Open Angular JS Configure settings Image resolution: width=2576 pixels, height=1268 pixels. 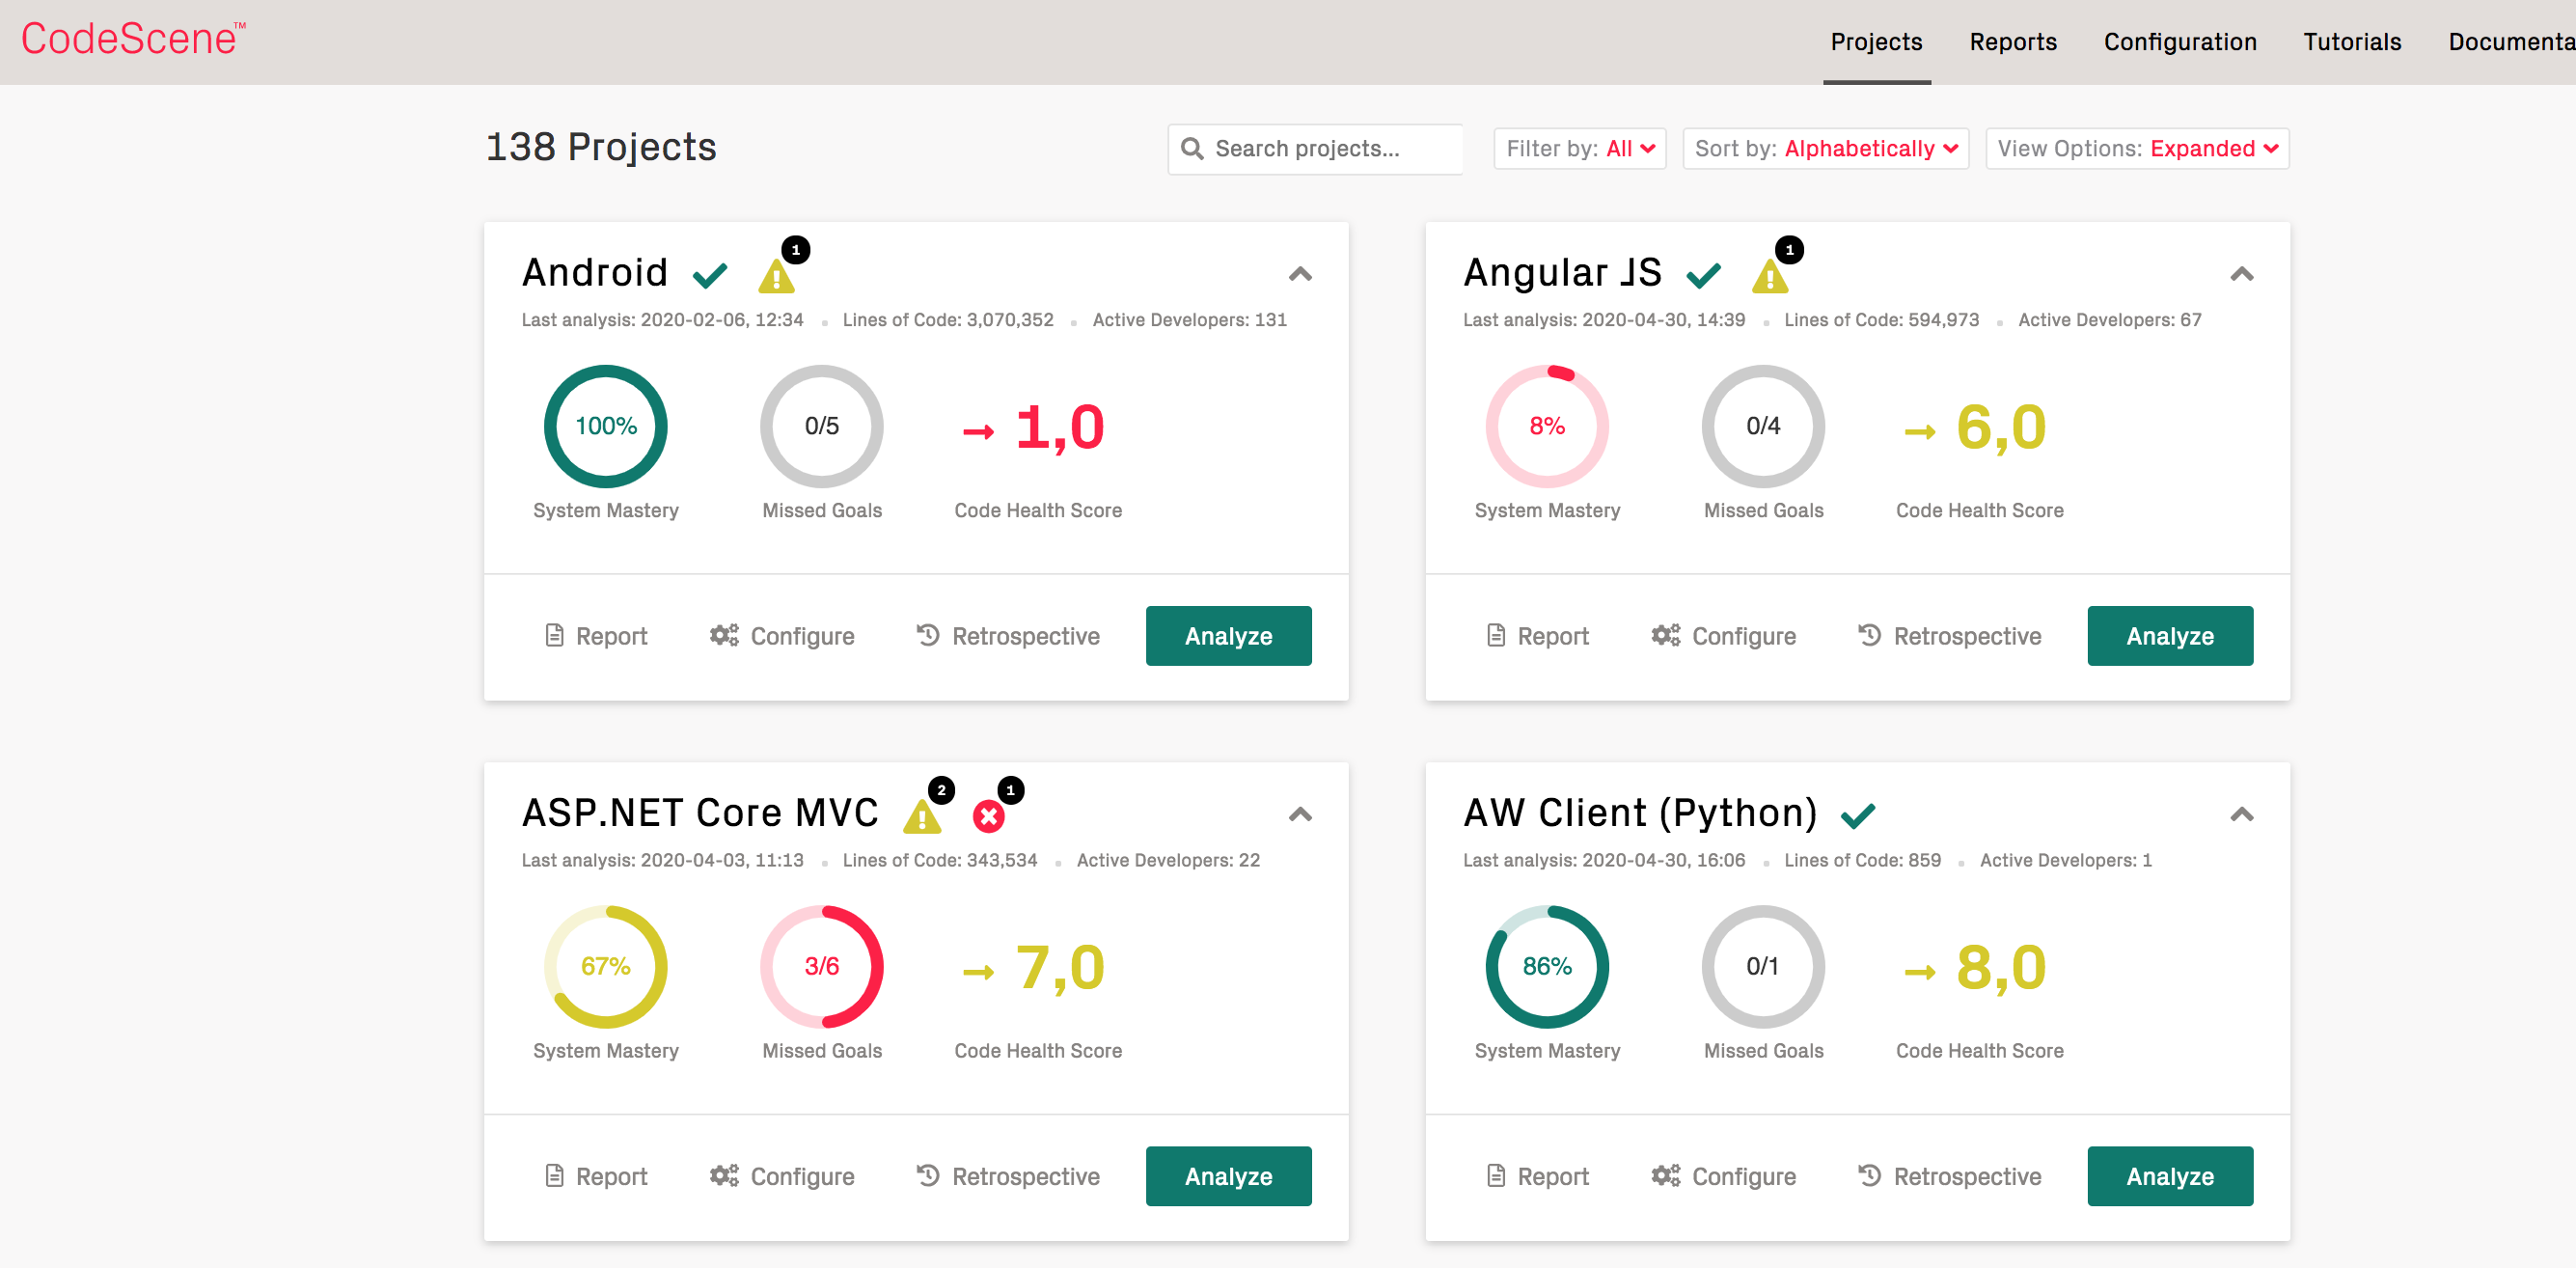pos(1723,636)
